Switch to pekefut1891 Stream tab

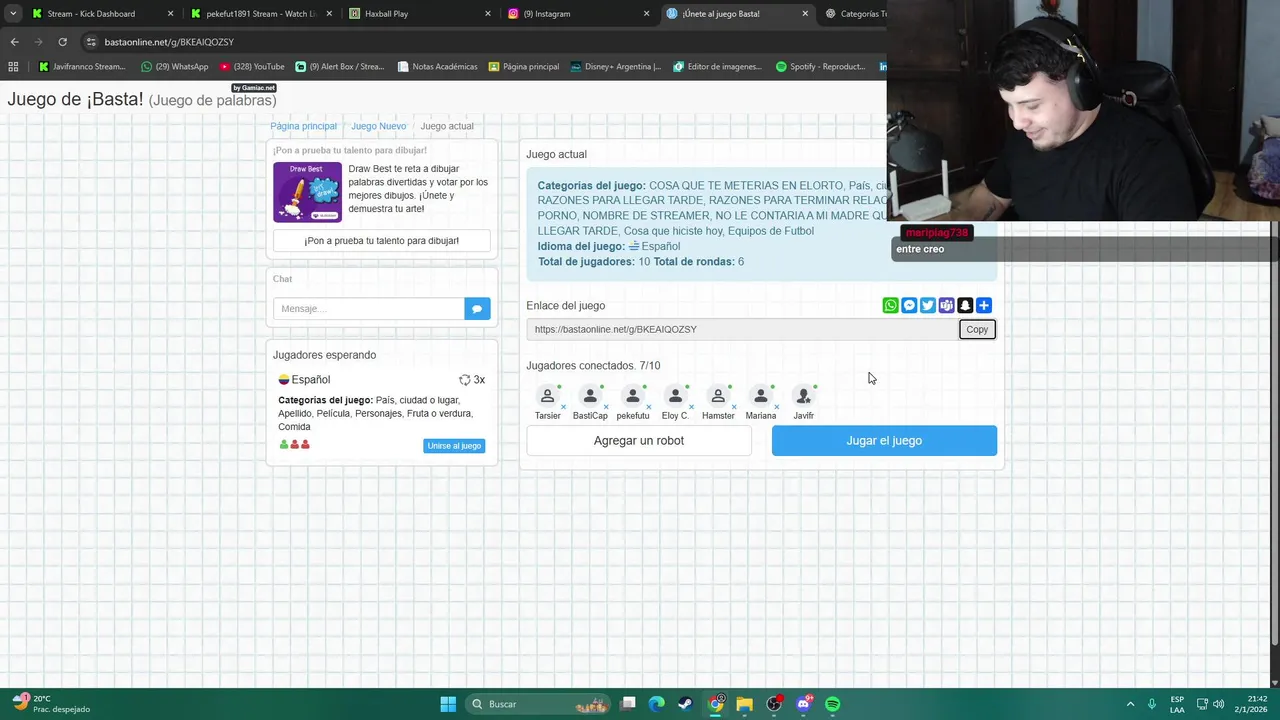coord(260,14)
